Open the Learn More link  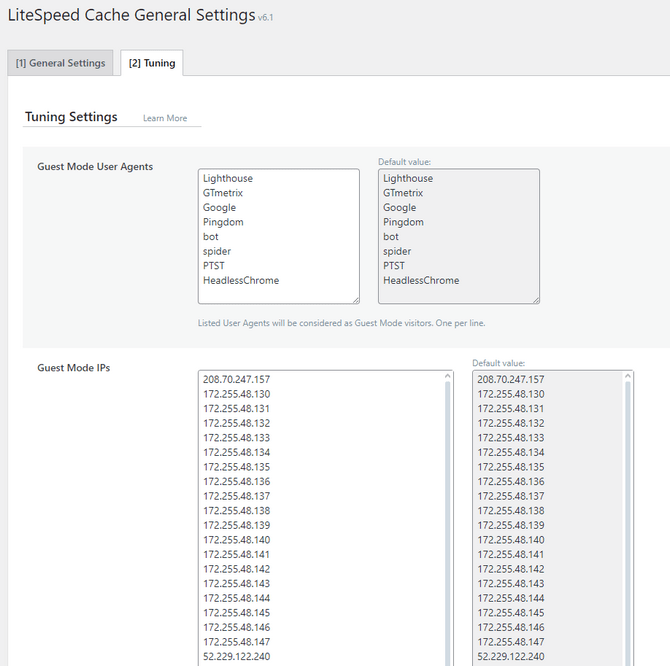tap(165, 118)
